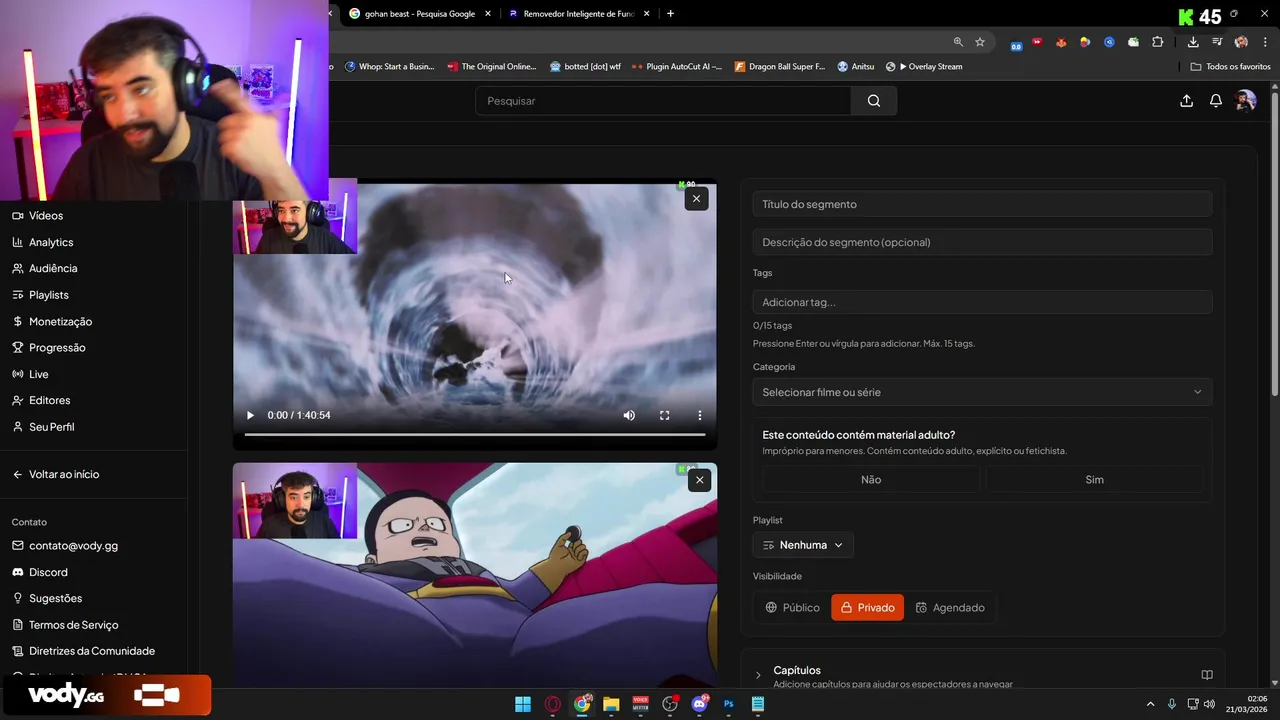This screenshot has width=1280, height=720.
Task: Show hidden system tray icons
Action: tap(1150, 704)
